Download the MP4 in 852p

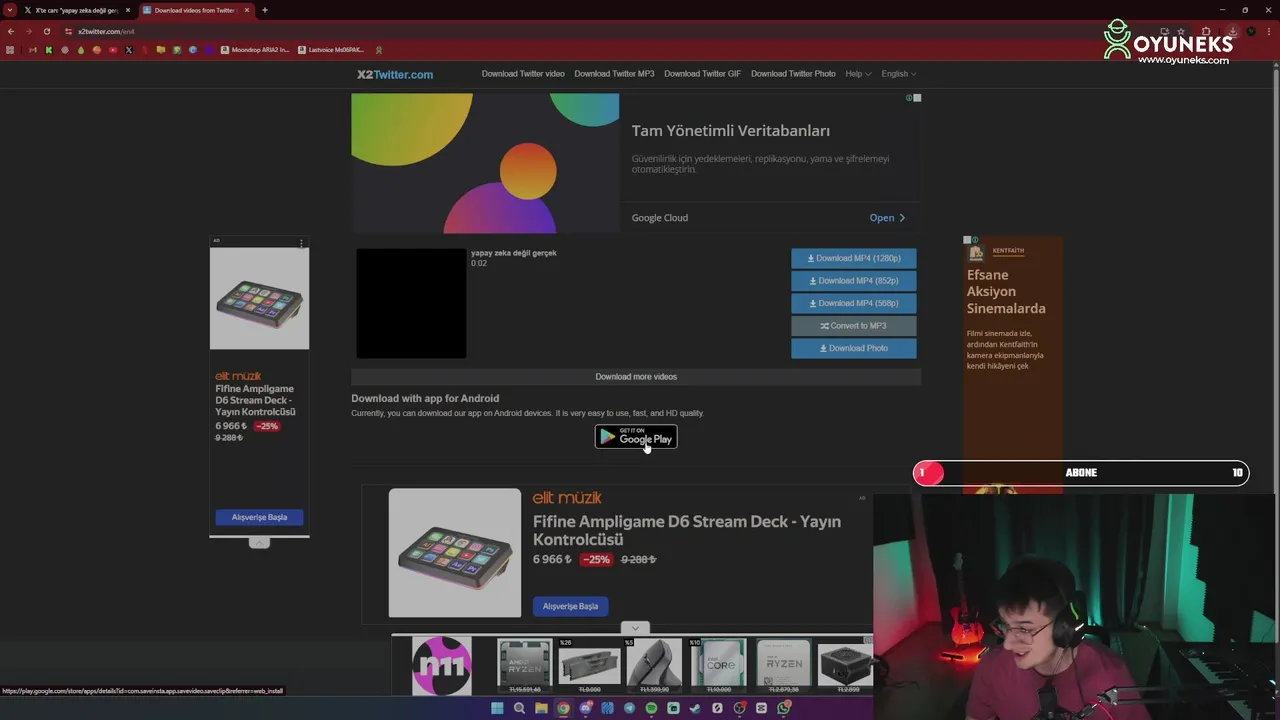(x=853, y=281)
